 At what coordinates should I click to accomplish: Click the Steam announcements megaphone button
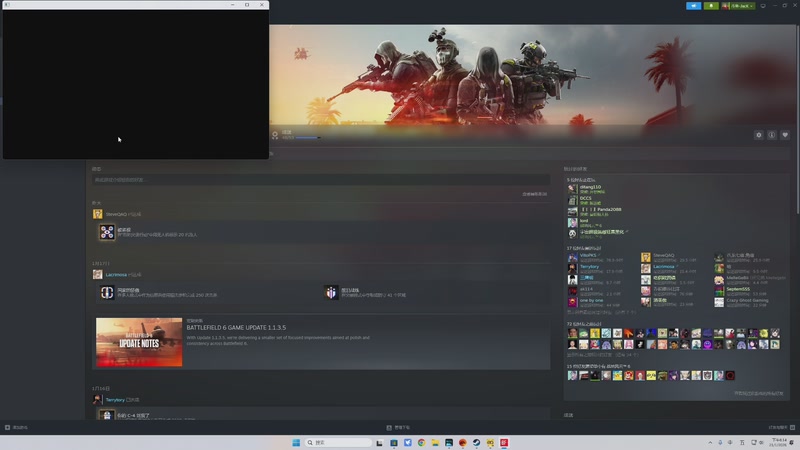click(x=693, y=6)
